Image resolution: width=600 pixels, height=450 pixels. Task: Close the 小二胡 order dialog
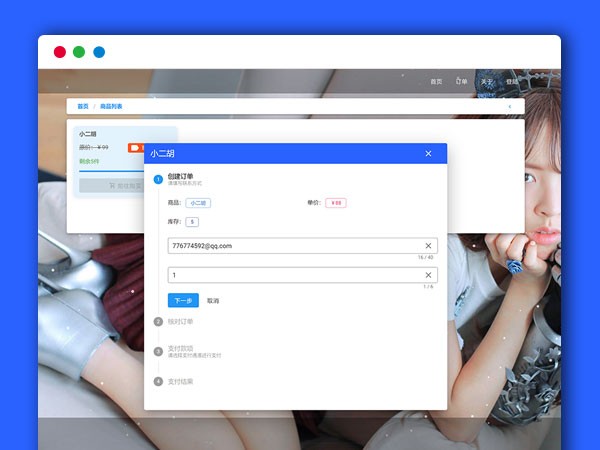428,154
